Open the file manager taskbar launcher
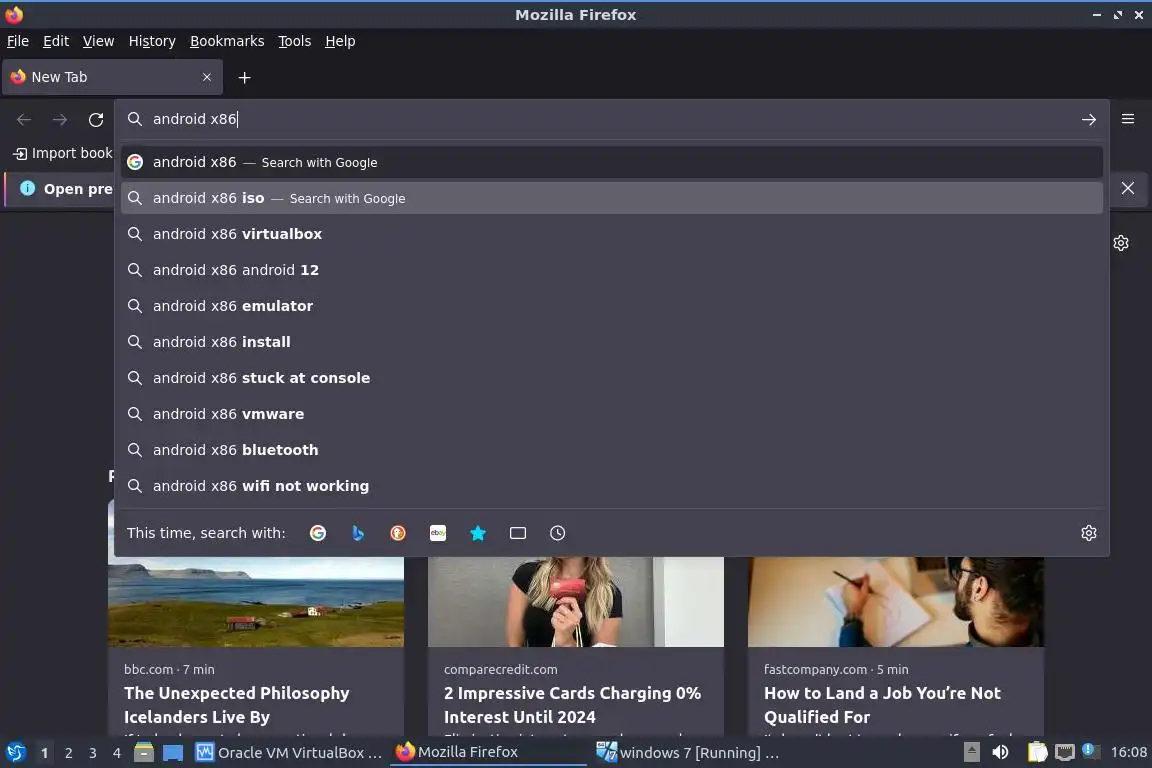 point(144,753)
